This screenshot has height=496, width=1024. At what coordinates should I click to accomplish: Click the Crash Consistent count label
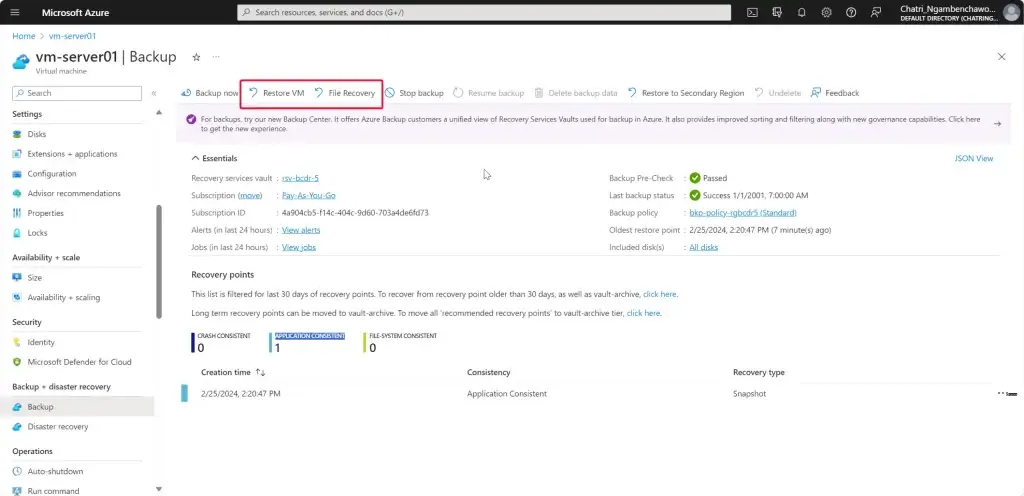pyautogui.click(x=224, y=335)
